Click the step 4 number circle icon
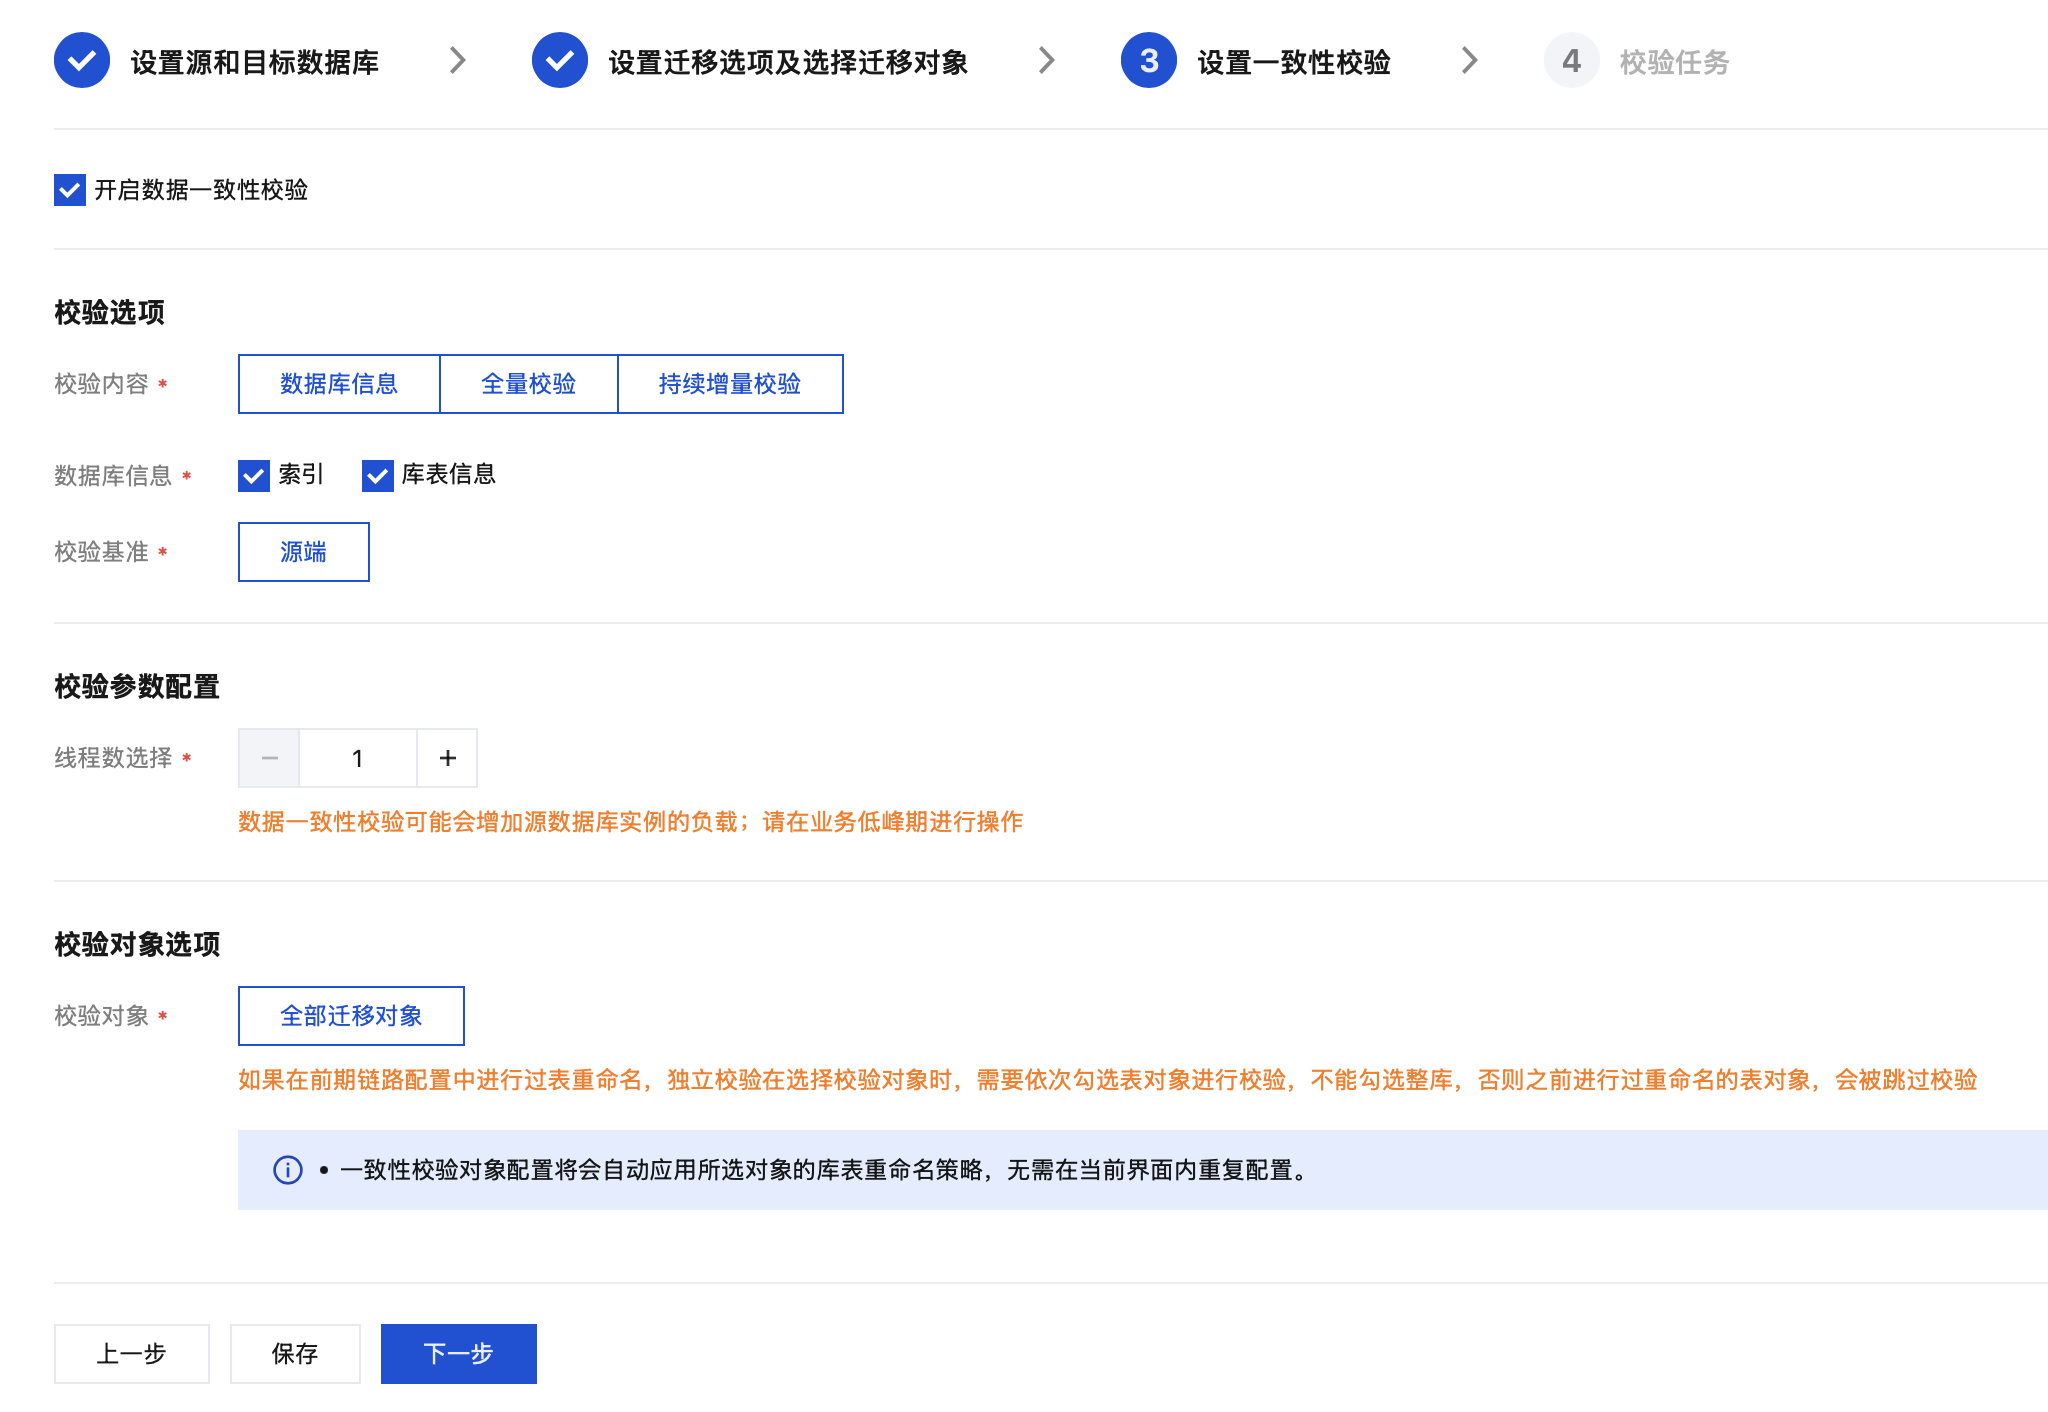 (1571, 61)
